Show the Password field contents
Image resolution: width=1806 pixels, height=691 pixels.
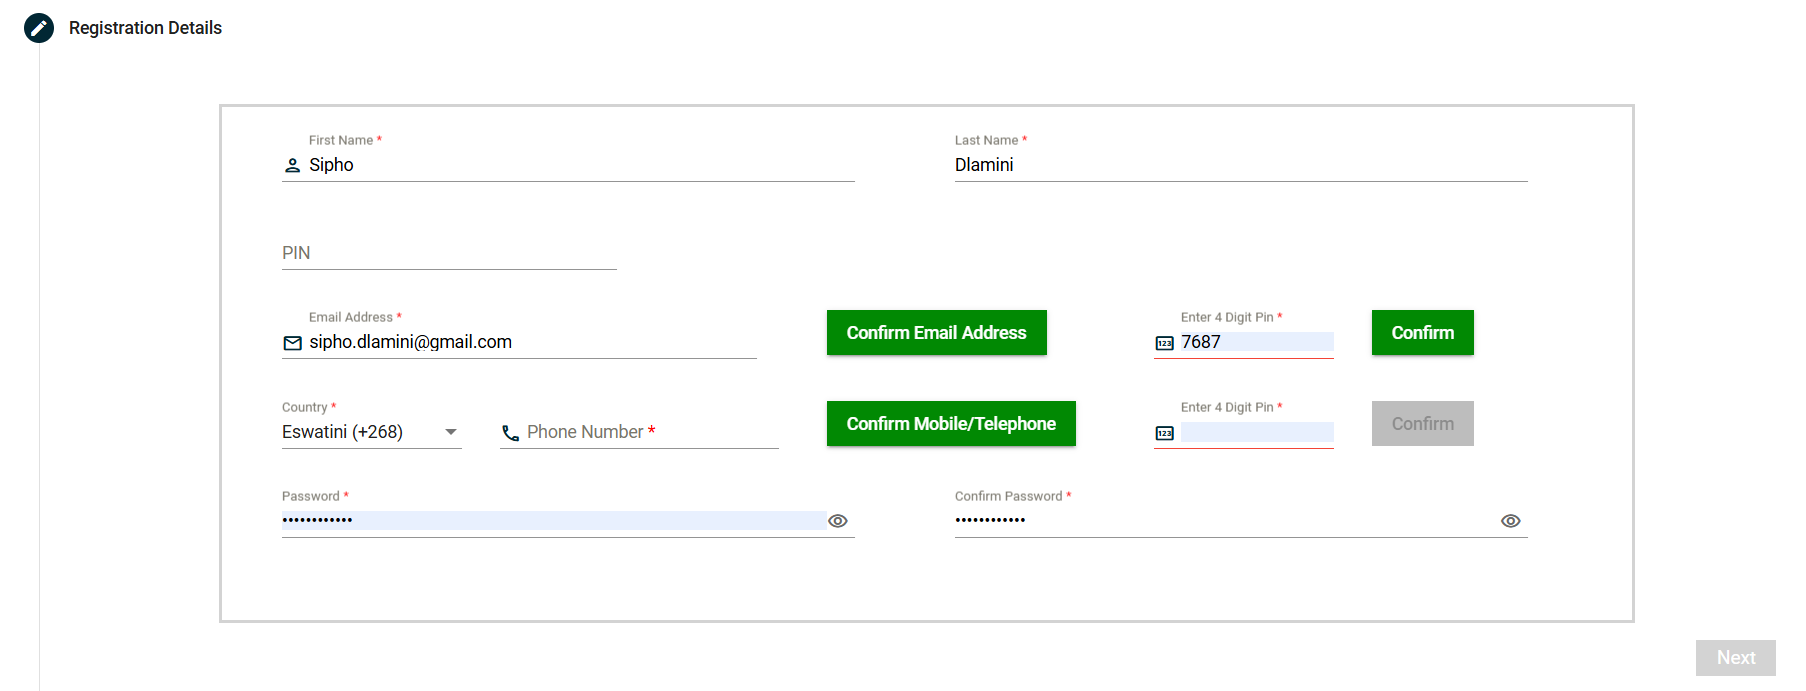click(838, 521)
